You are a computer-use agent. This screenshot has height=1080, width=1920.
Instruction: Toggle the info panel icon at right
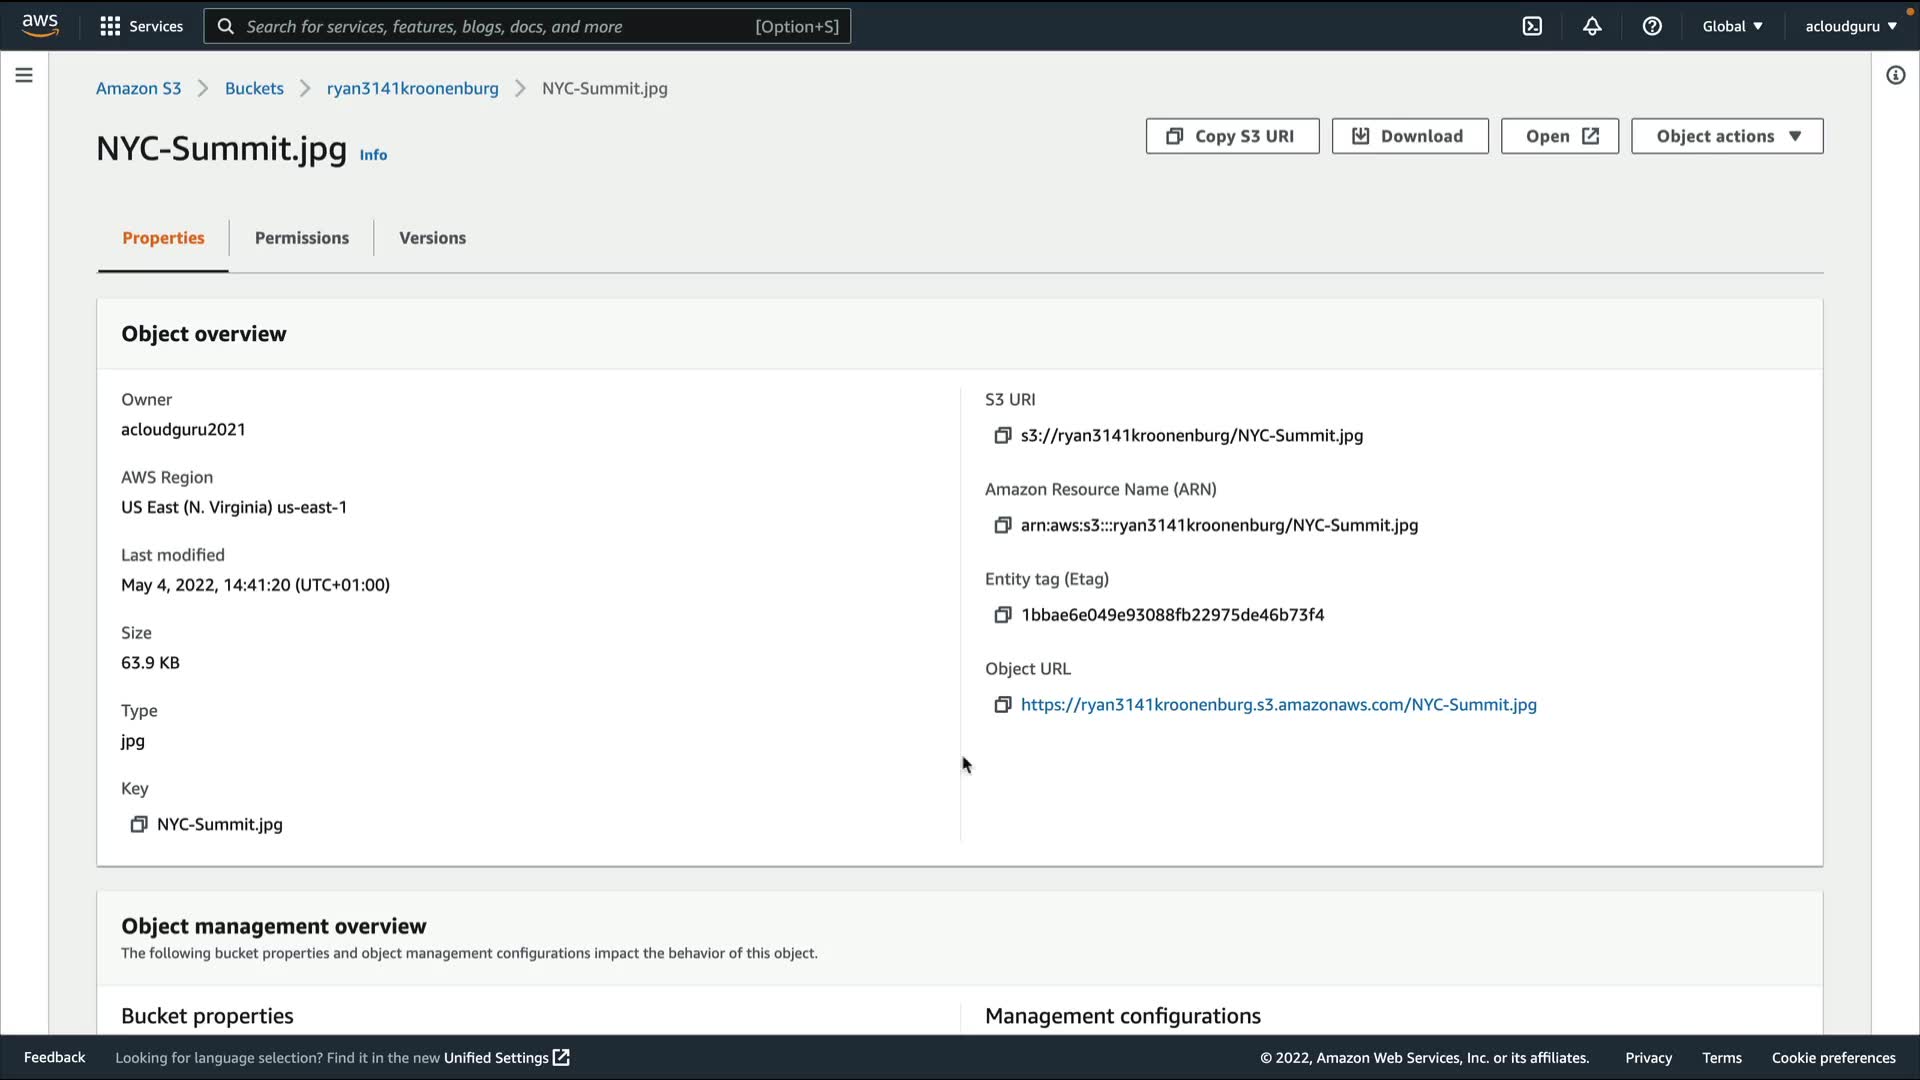(1895, 75)
